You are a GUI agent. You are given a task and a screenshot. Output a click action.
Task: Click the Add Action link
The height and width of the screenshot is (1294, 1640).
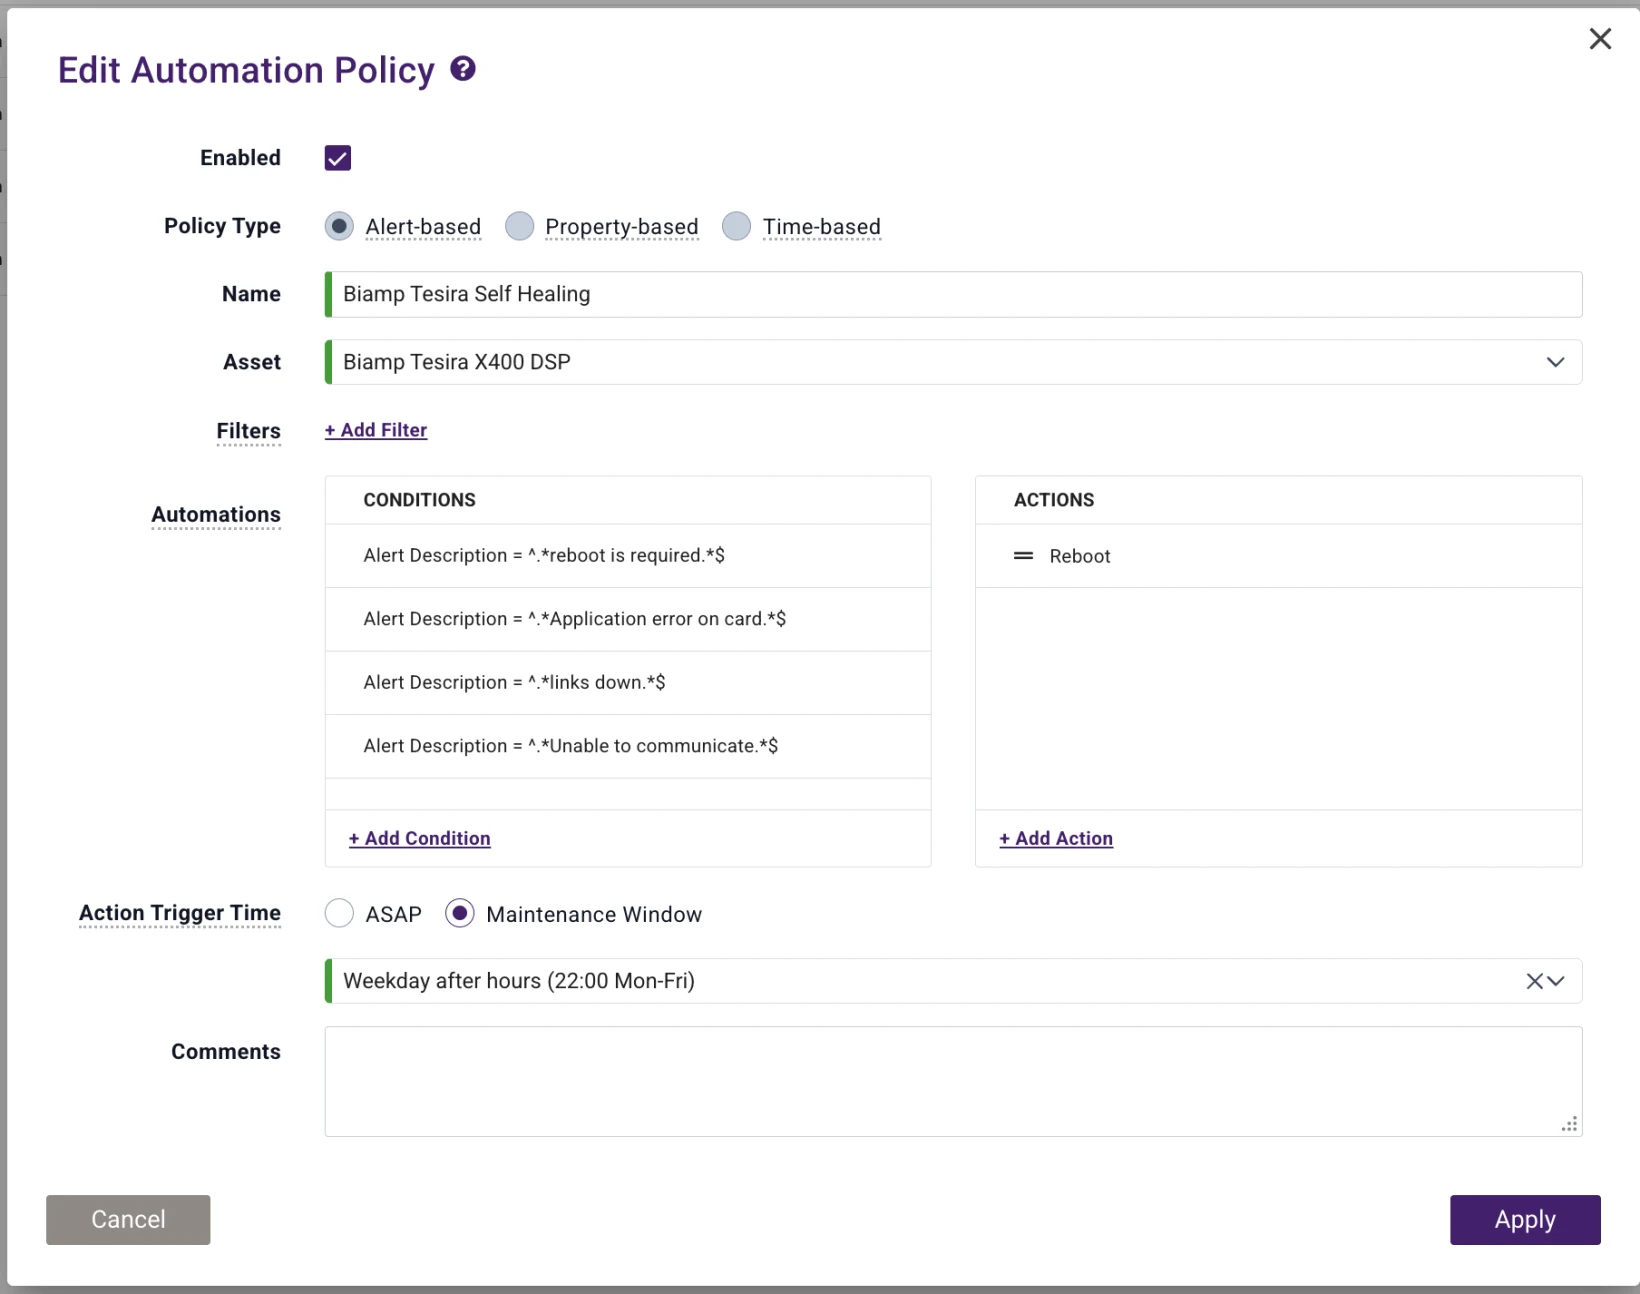(x=1056, y=838)
